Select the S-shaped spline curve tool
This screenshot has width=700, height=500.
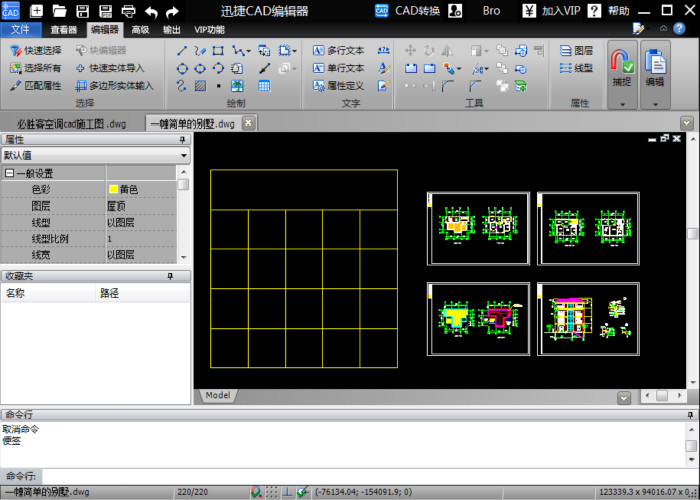click(x=181, y=85)
